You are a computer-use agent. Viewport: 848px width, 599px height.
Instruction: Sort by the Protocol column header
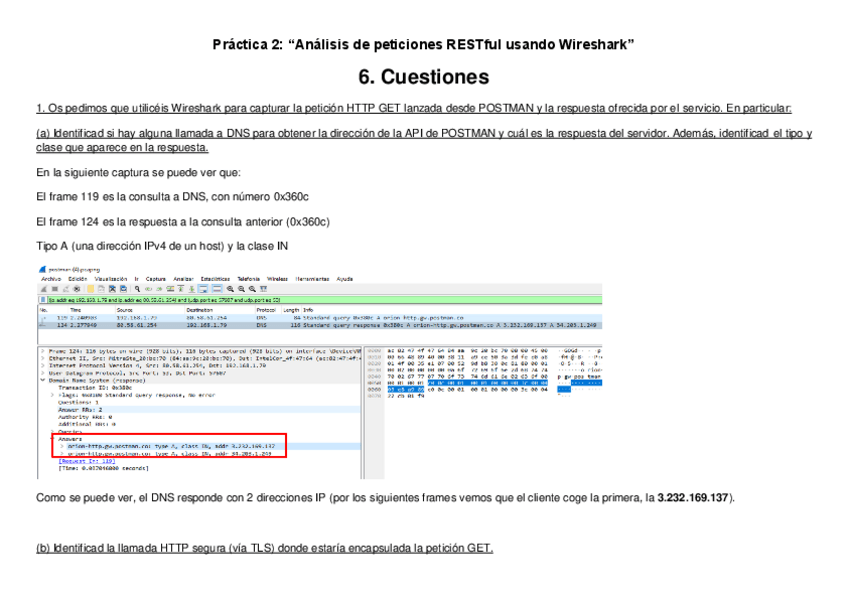coord(266,310)
